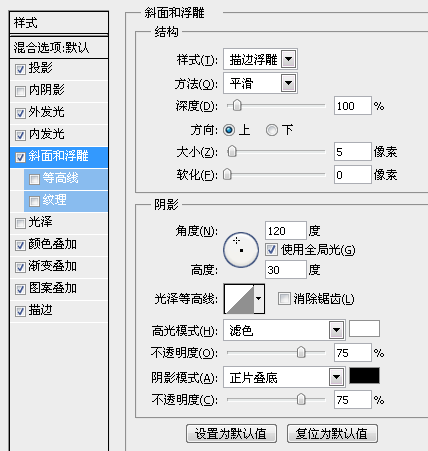Open the black shadow color swatch
Viewport: 428px width, 451px height.
click(364, 376)
